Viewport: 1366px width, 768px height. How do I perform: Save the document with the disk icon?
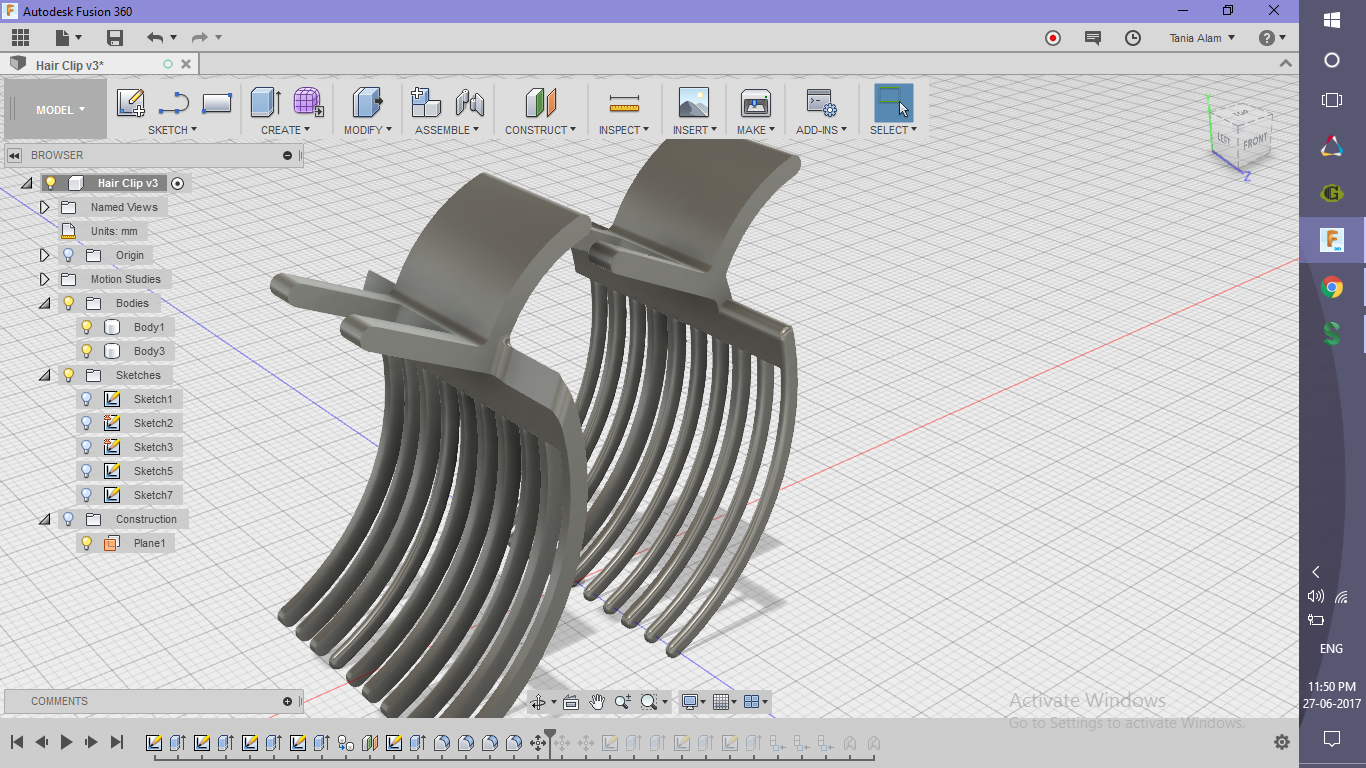click(115, 38)
